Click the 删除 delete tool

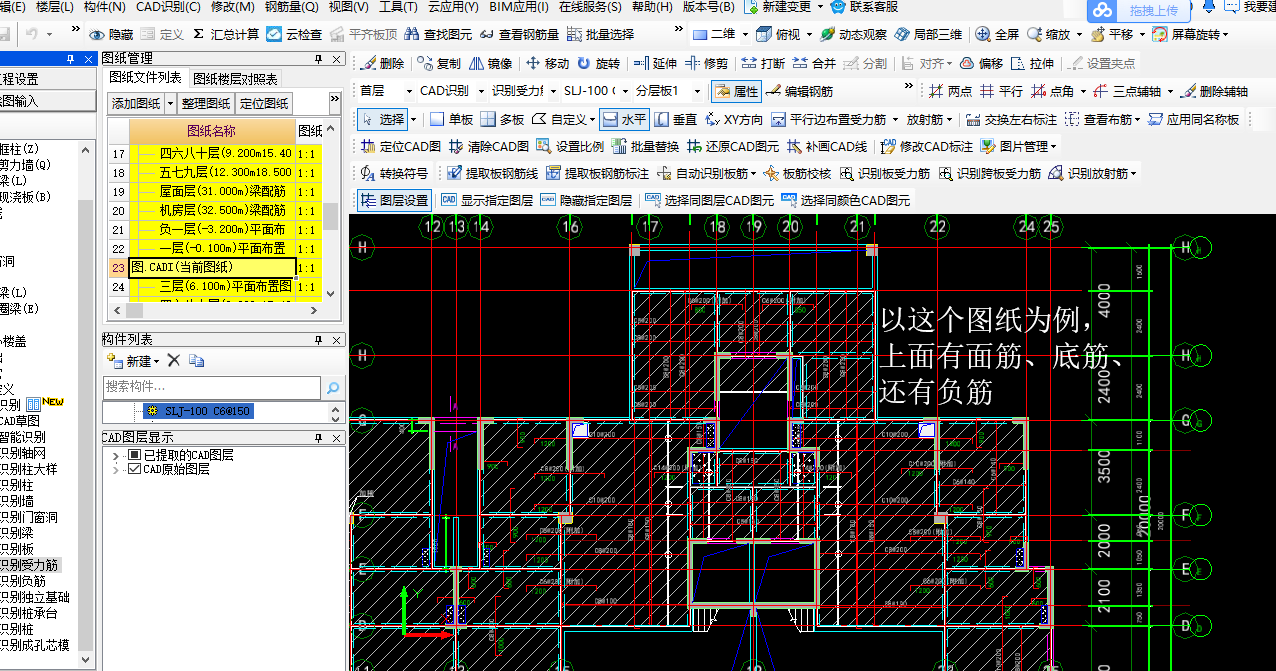tap(382, 63)
